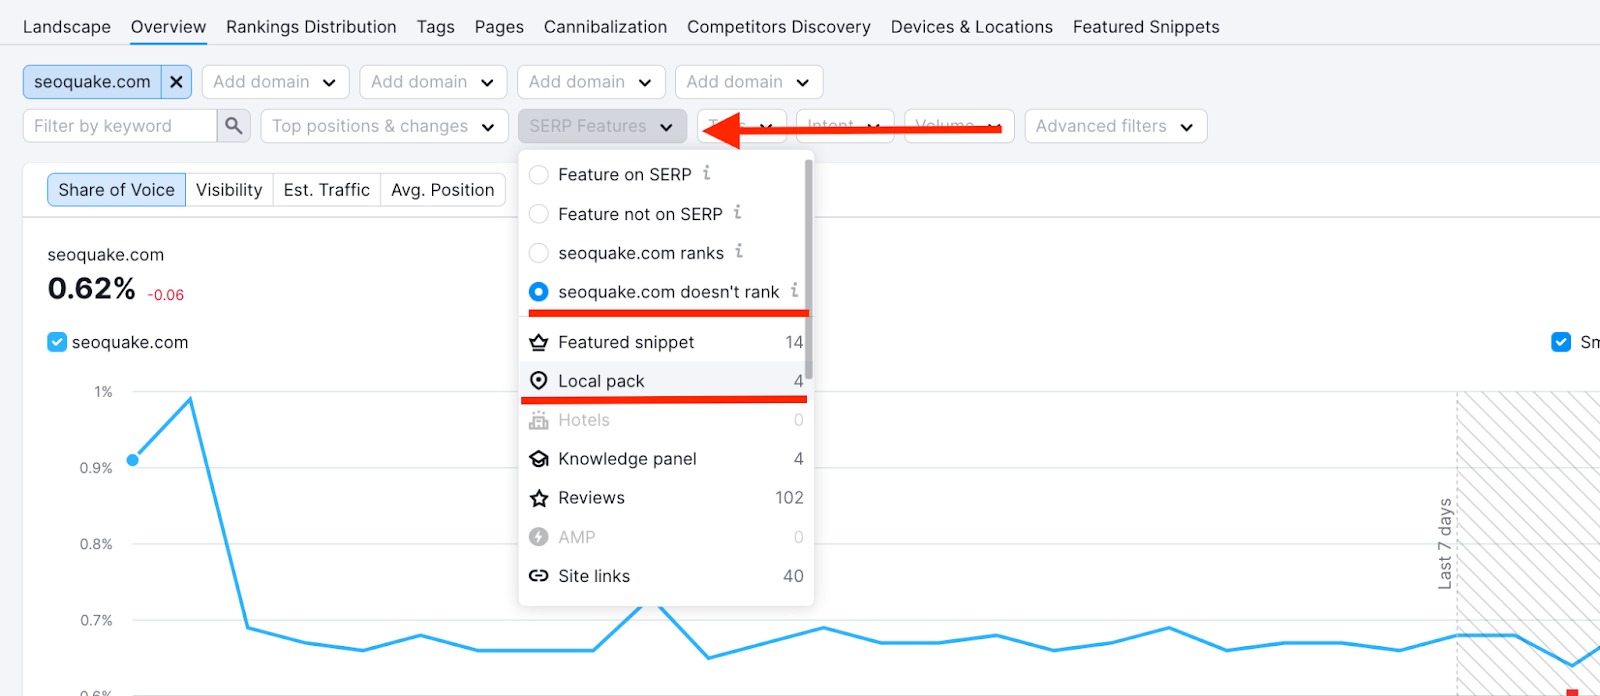Viewport: 1600px width, 696px height.
Task: Click the seoquake.com domain chip
Action: 92,82
